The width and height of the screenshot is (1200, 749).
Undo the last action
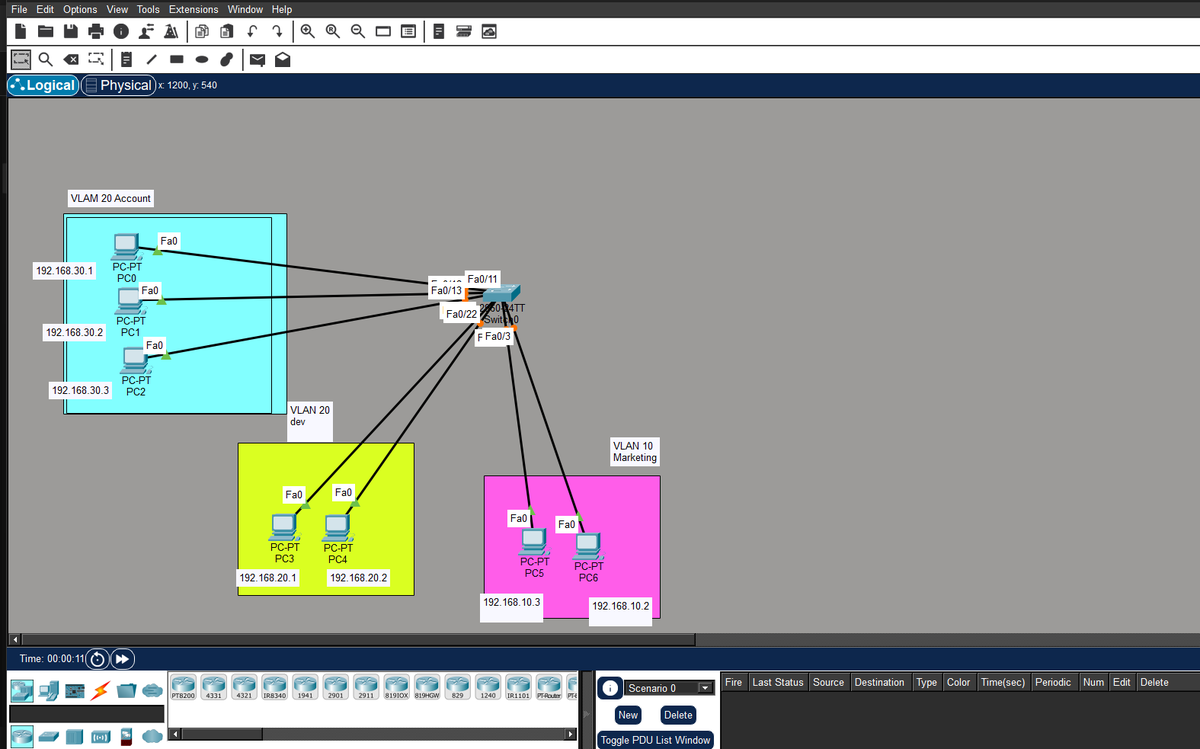253,32
